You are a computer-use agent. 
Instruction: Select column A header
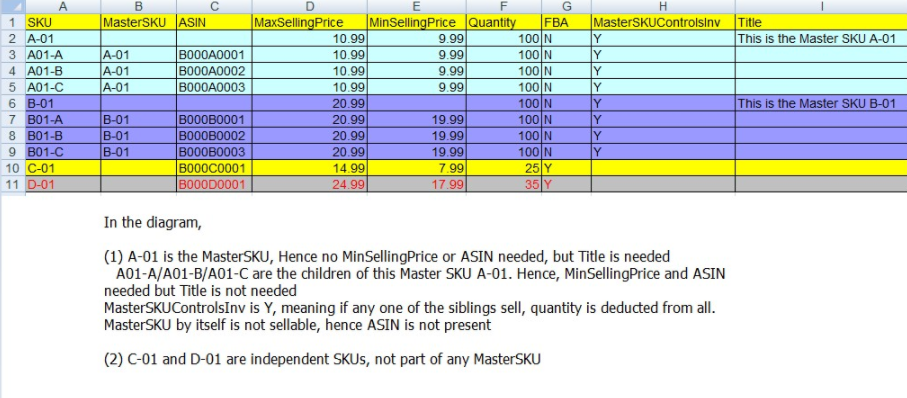tap(63, 7)
